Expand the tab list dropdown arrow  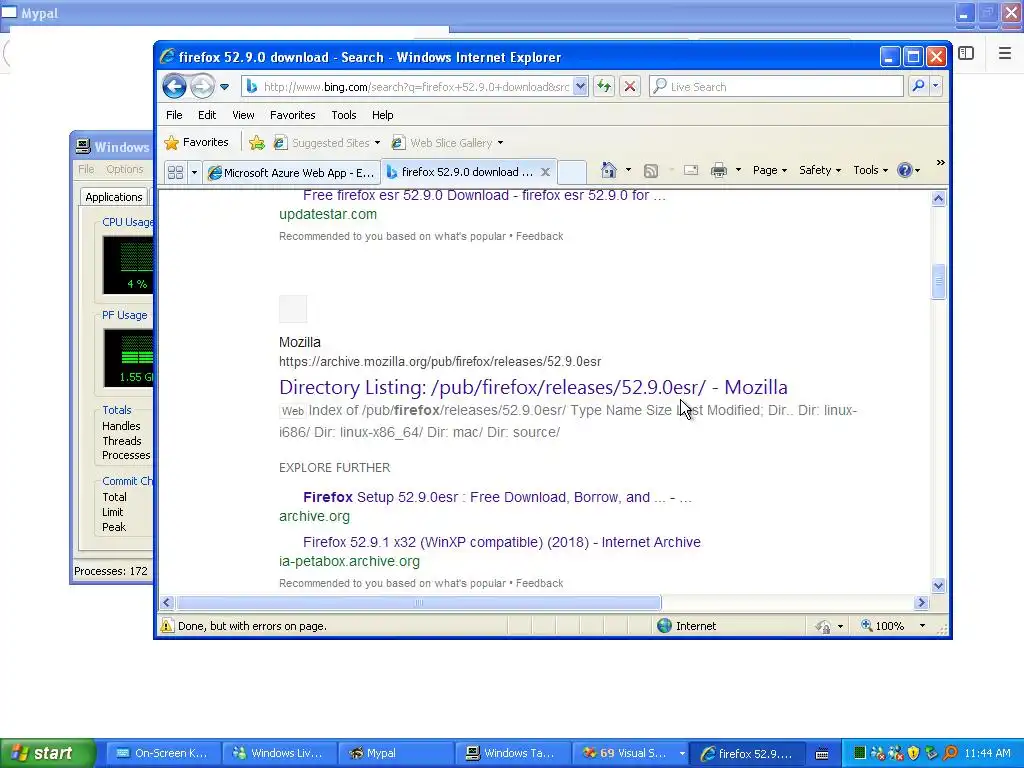point(194,172)
